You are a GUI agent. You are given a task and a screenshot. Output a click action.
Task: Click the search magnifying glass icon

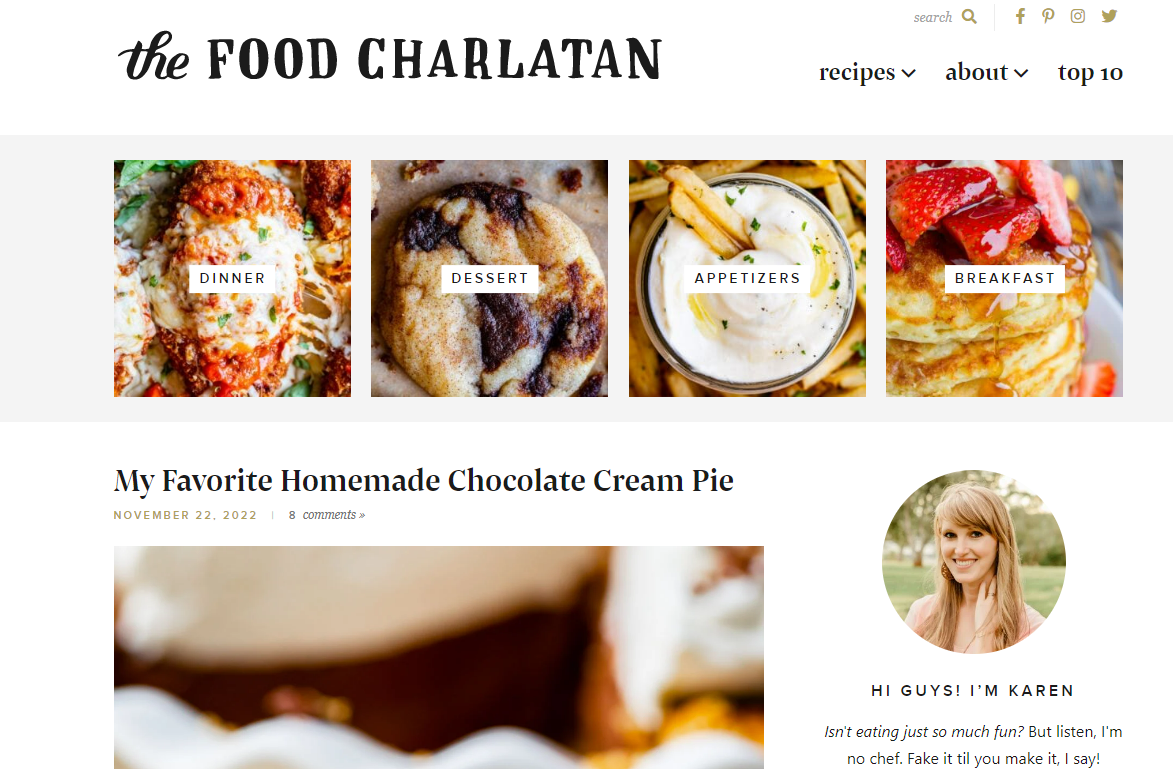coord(969,16)
